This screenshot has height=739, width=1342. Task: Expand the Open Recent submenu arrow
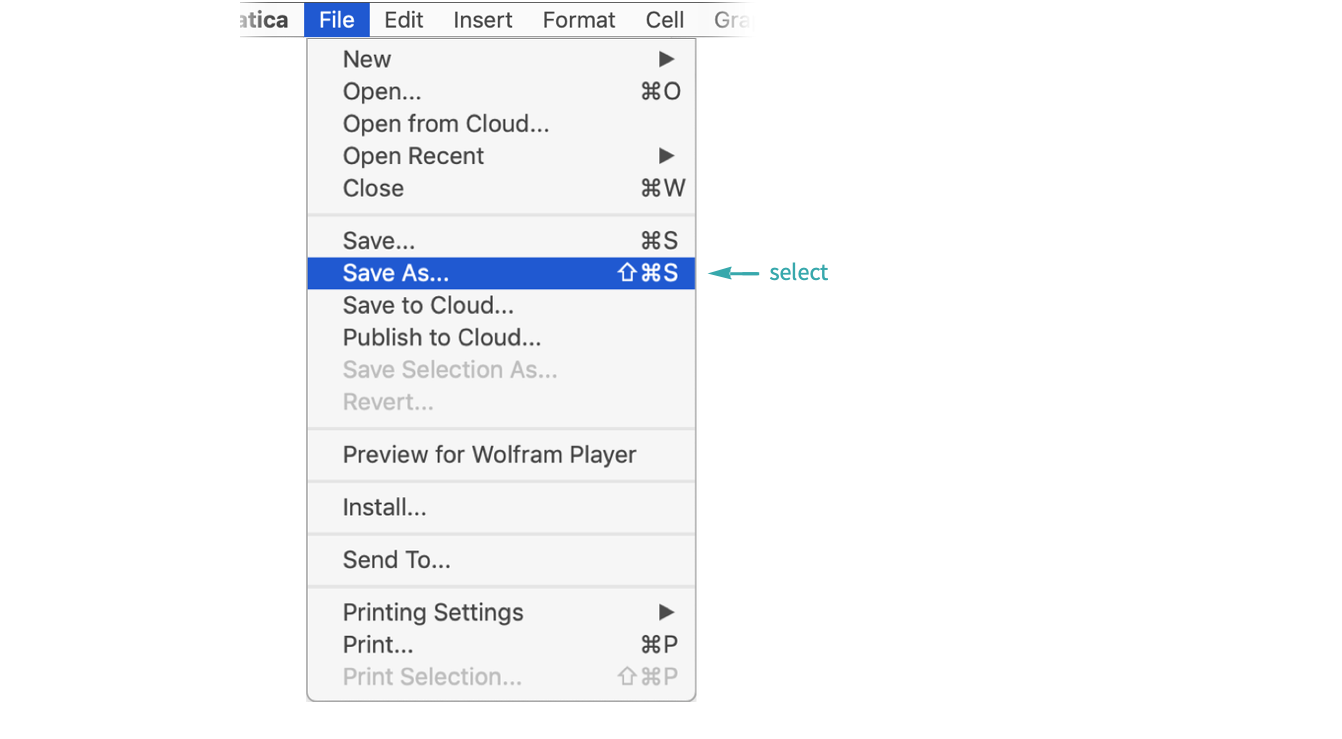point(666,156)
